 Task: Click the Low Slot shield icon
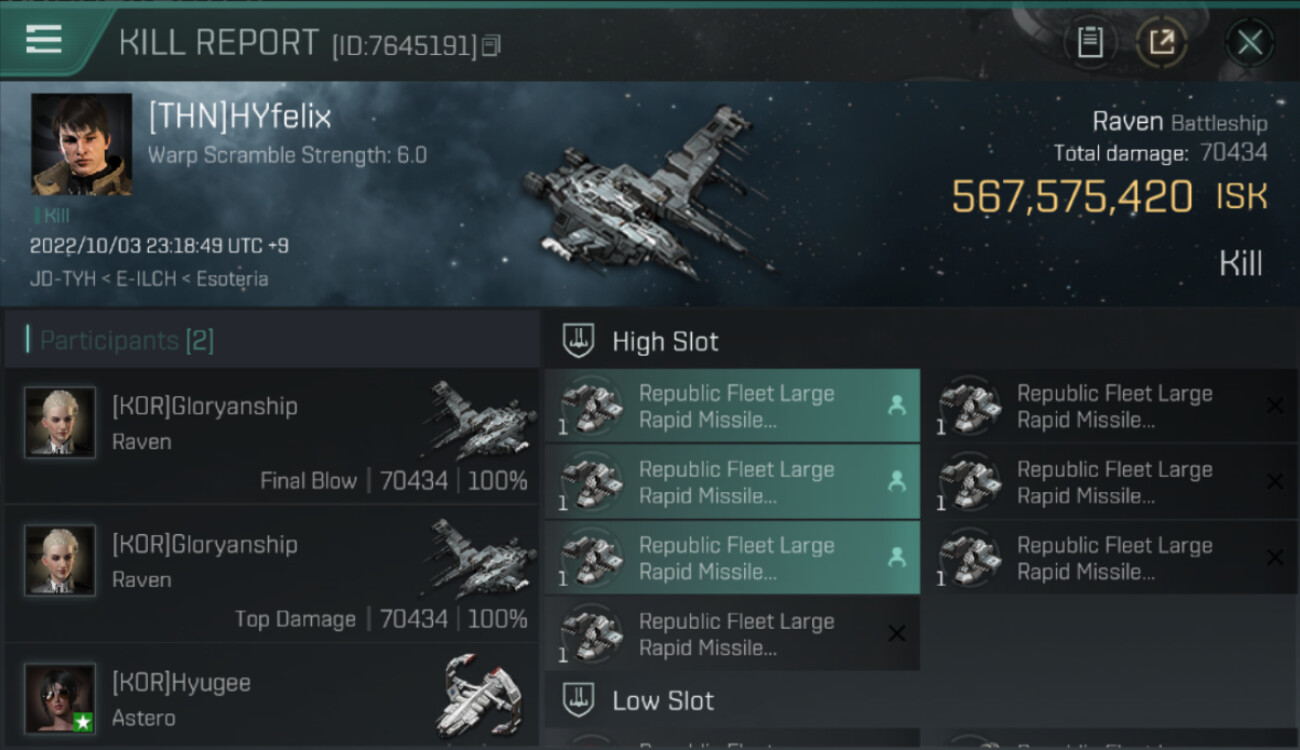tap(578, 700)
